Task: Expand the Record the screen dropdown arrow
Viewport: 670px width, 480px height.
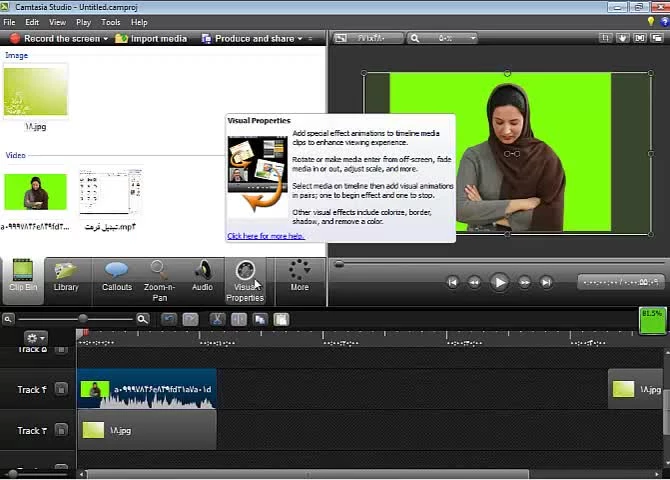Action: (105, 39)
